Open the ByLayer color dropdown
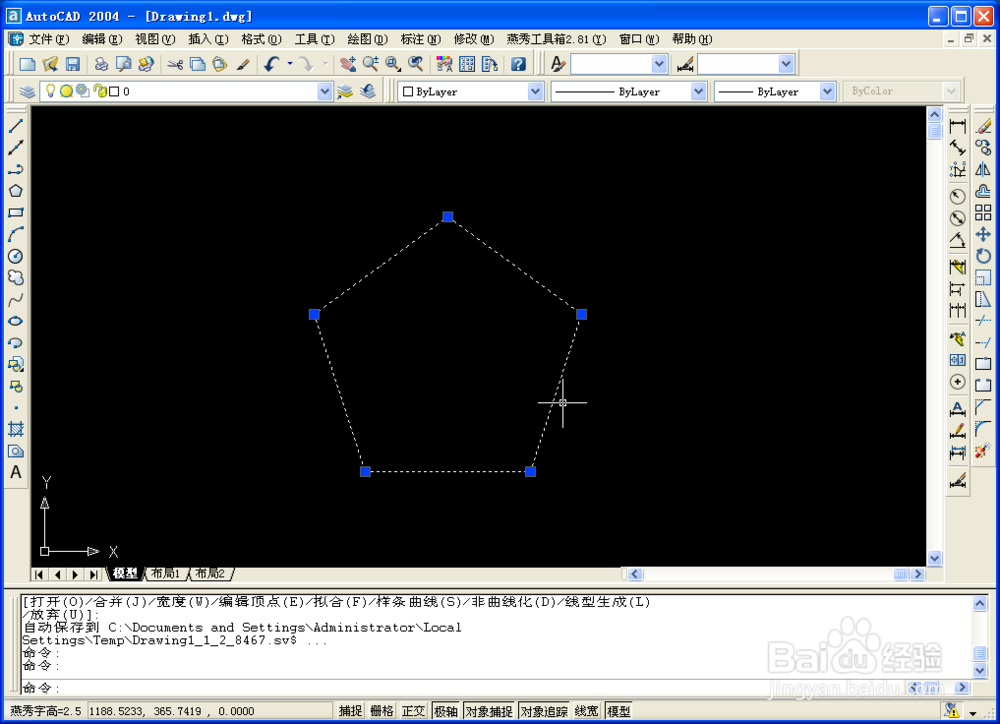This screenshot has height=724, width=1000. coord(535,91)
